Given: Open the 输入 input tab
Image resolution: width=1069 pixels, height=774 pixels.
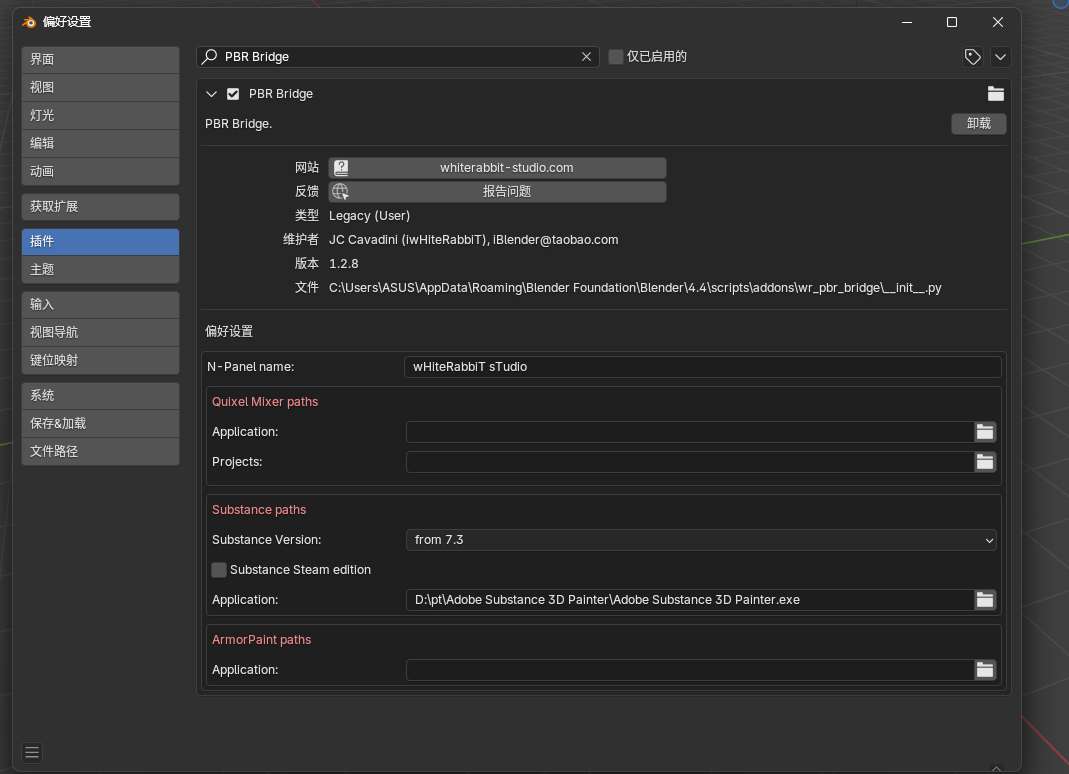Looking at the screenshot, I should [x=100, y=304].
